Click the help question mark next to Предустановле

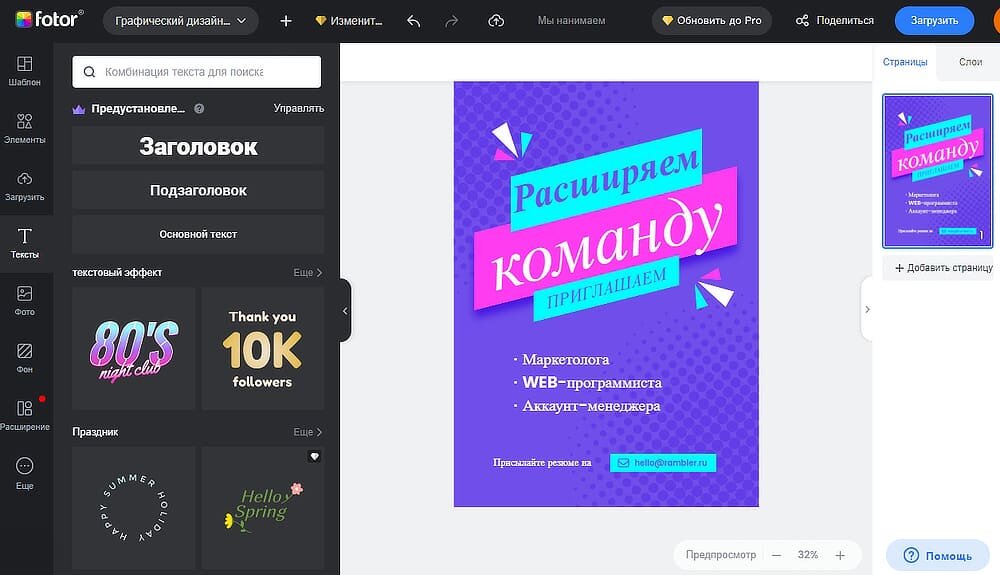(x=199, y=108)
